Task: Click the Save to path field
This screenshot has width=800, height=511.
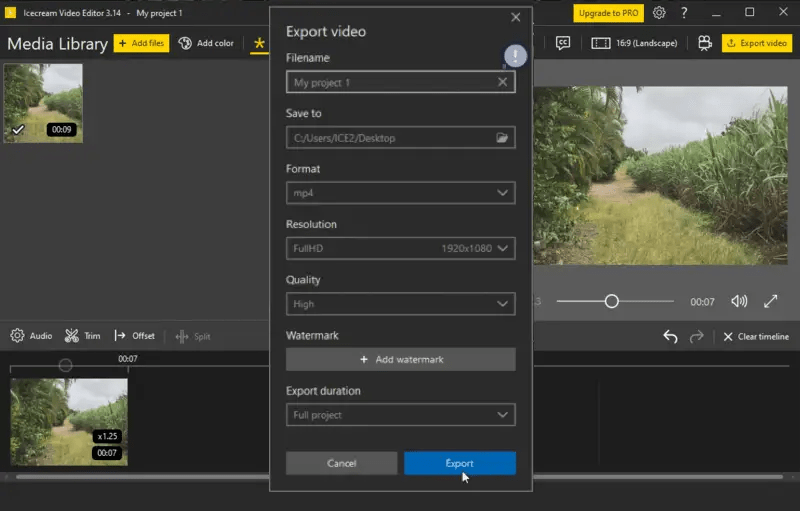Action: 401,138
